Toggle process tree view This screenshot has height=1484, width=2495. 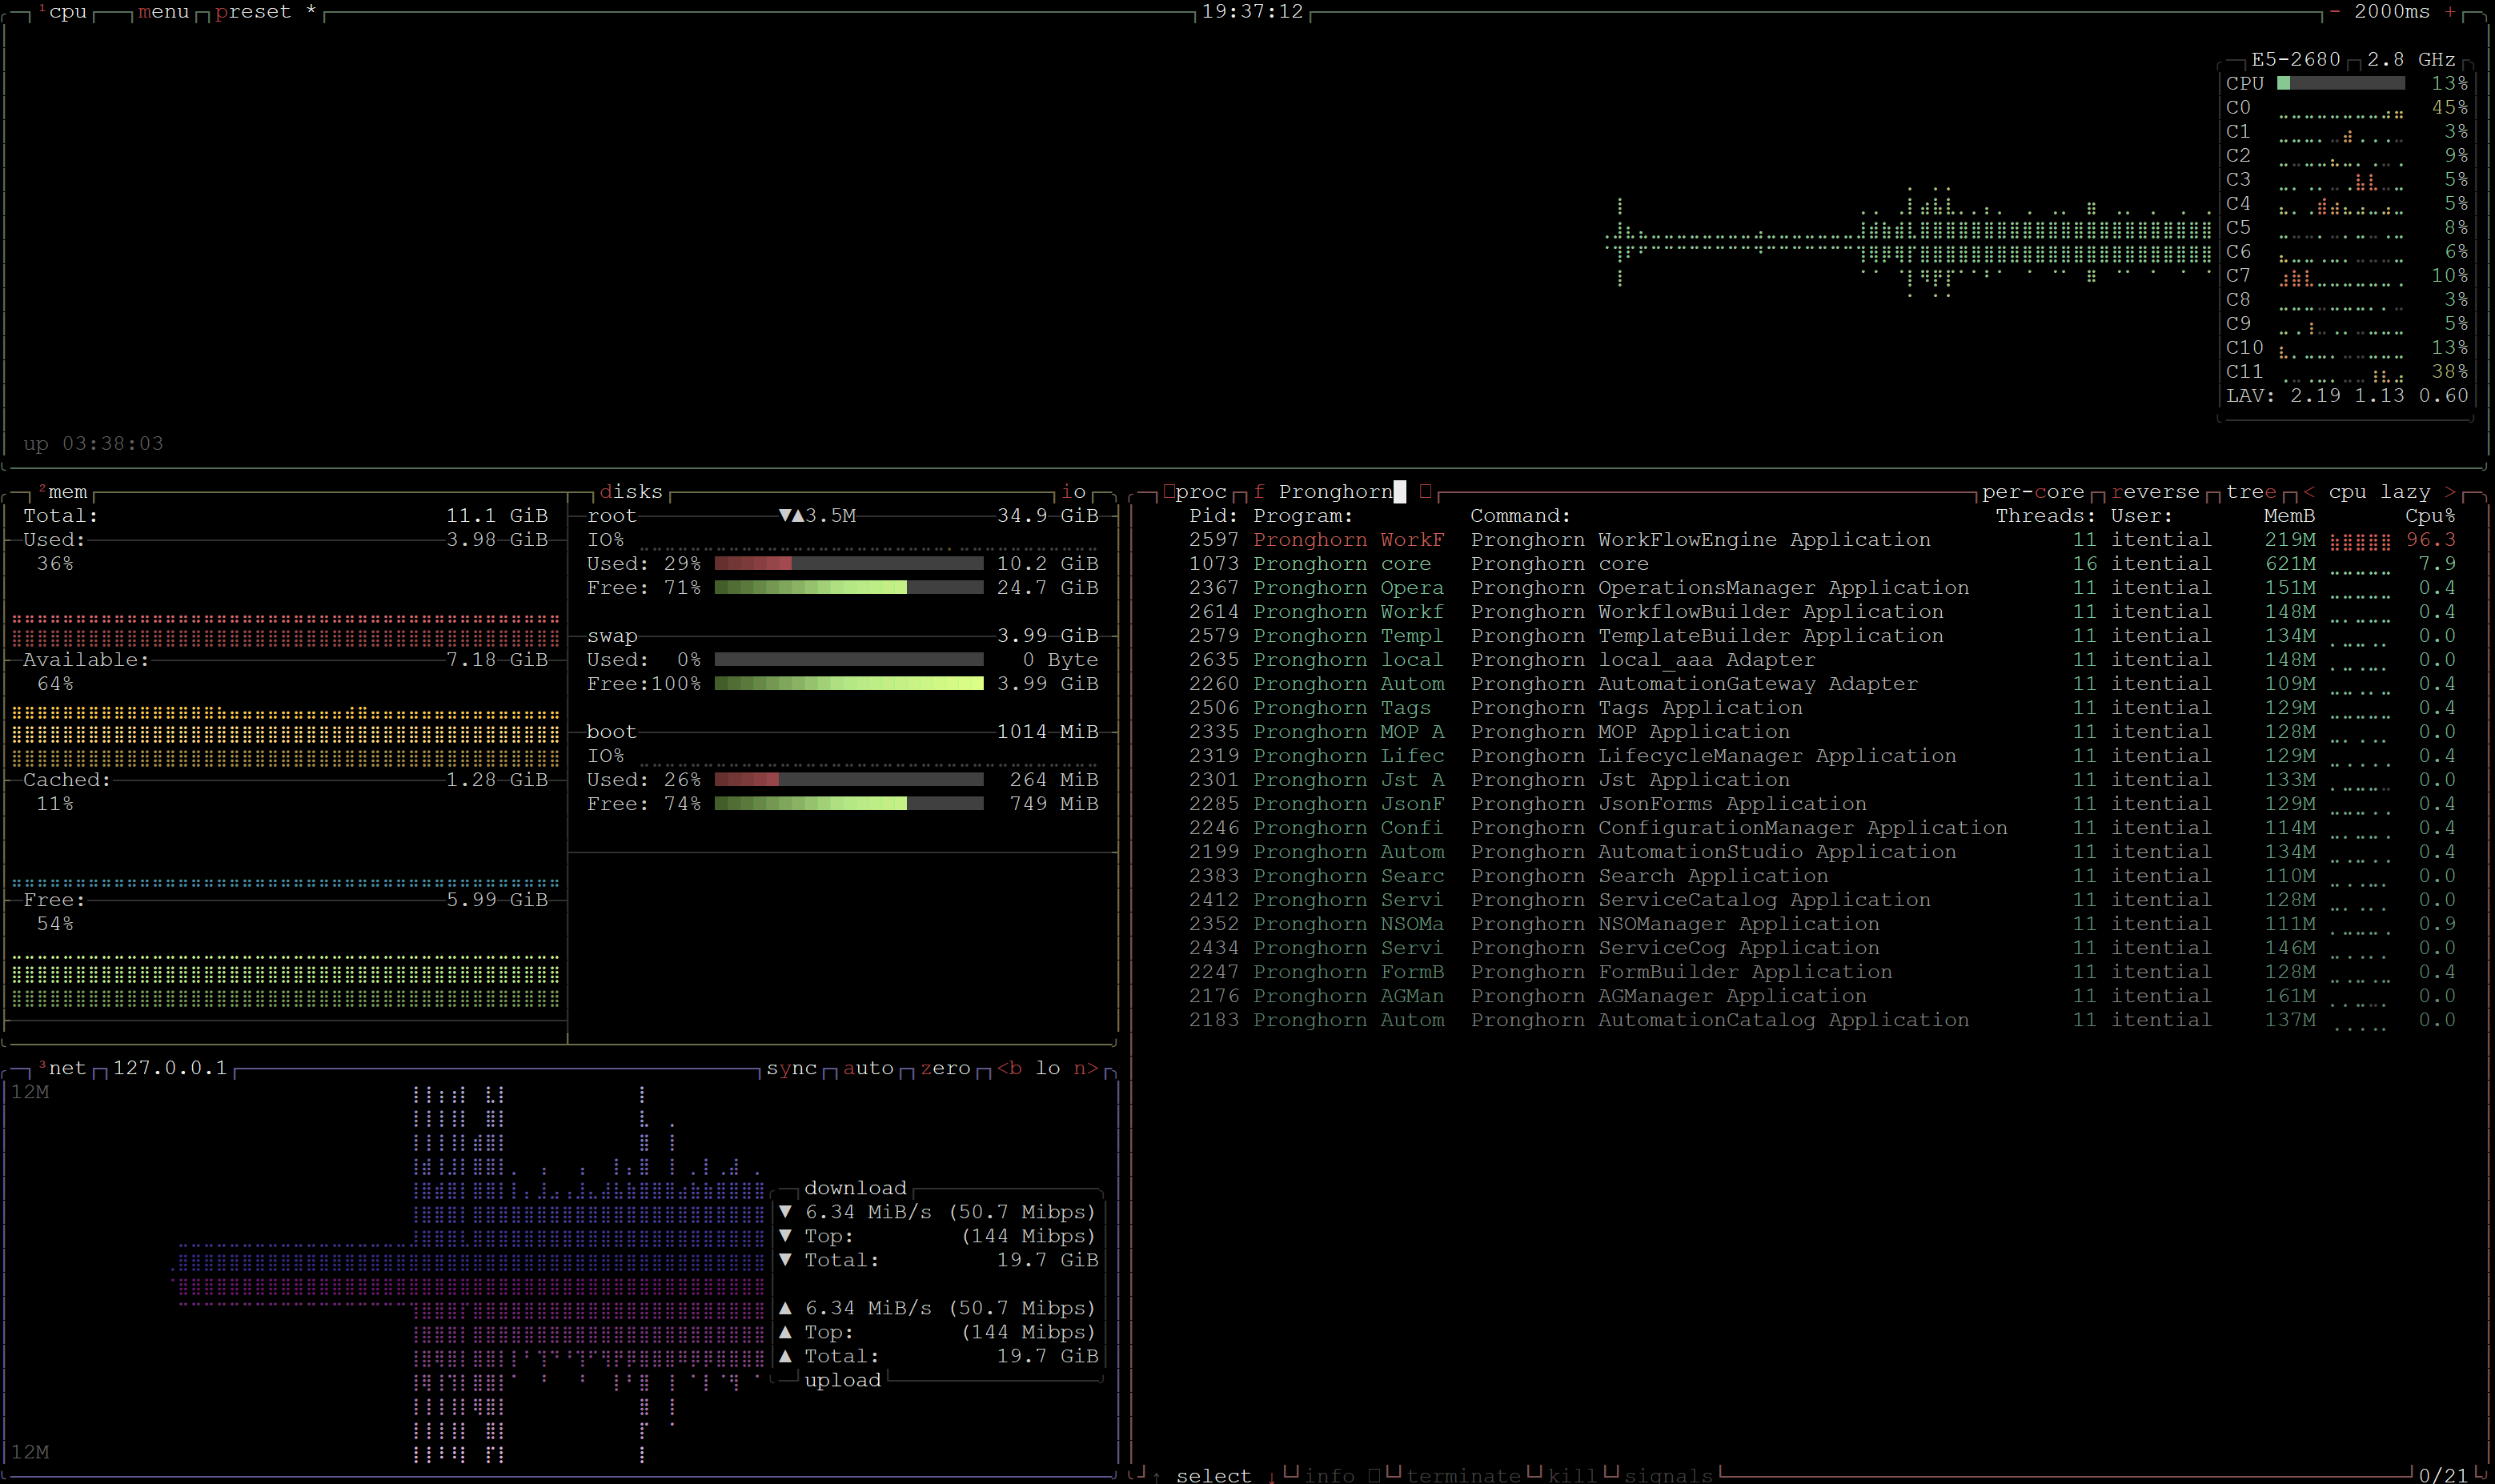(2251, 492)
